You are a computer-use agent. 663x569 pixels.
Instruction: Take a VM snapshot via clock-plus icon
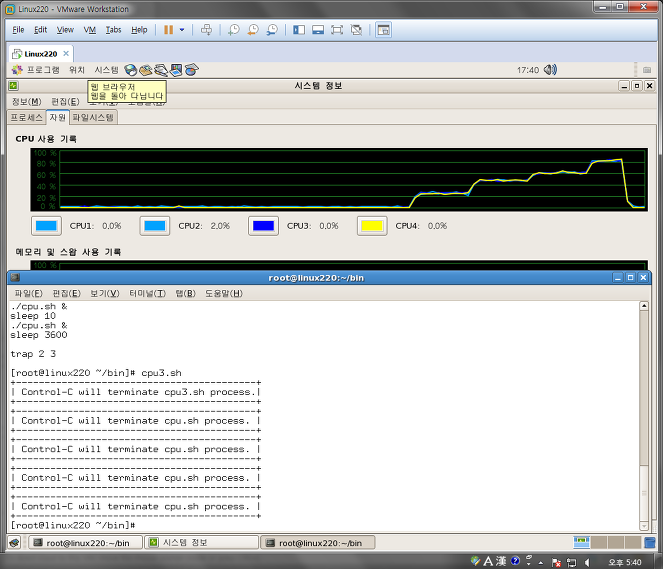234,30
